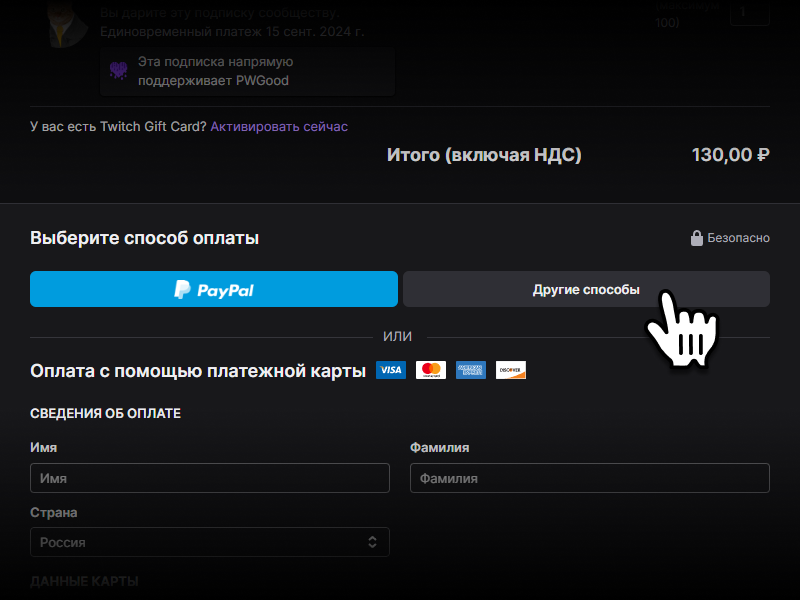
Task: Focus the 'Фамилия' last name field
Action: point(590,478)
